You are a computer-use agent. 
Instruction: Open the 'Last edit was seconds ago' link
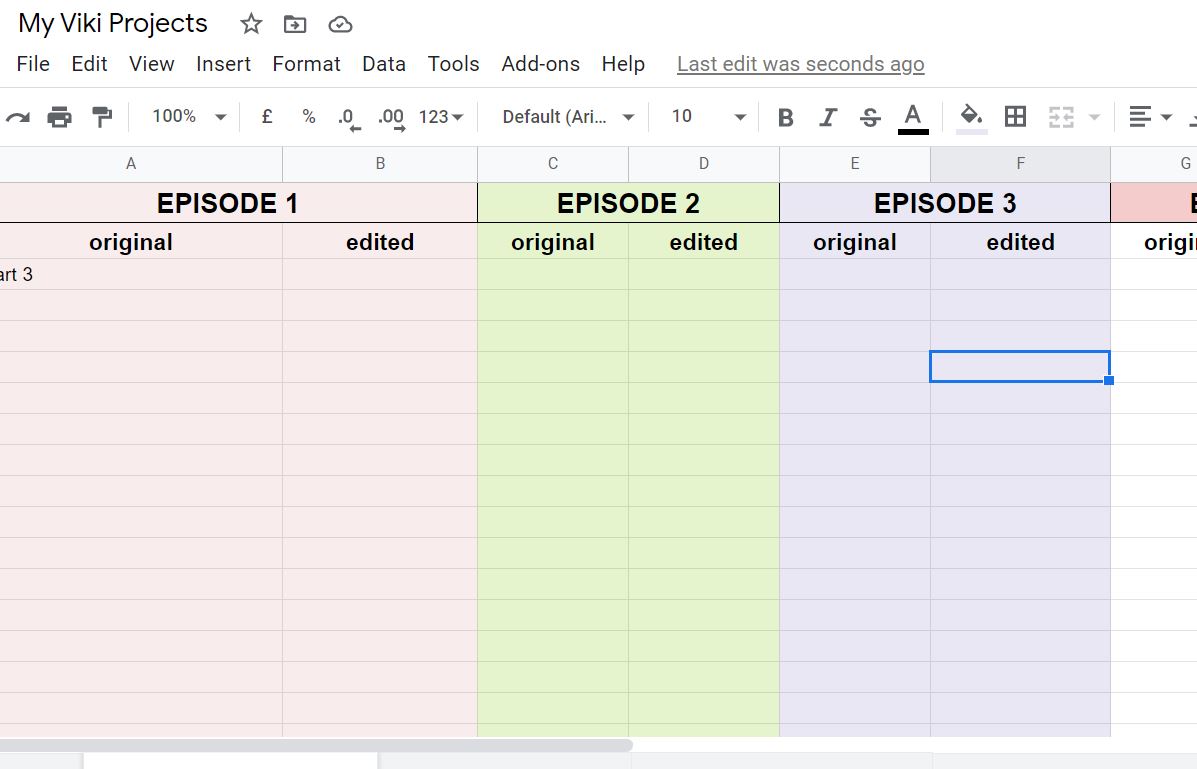click(x=800, y=64)
